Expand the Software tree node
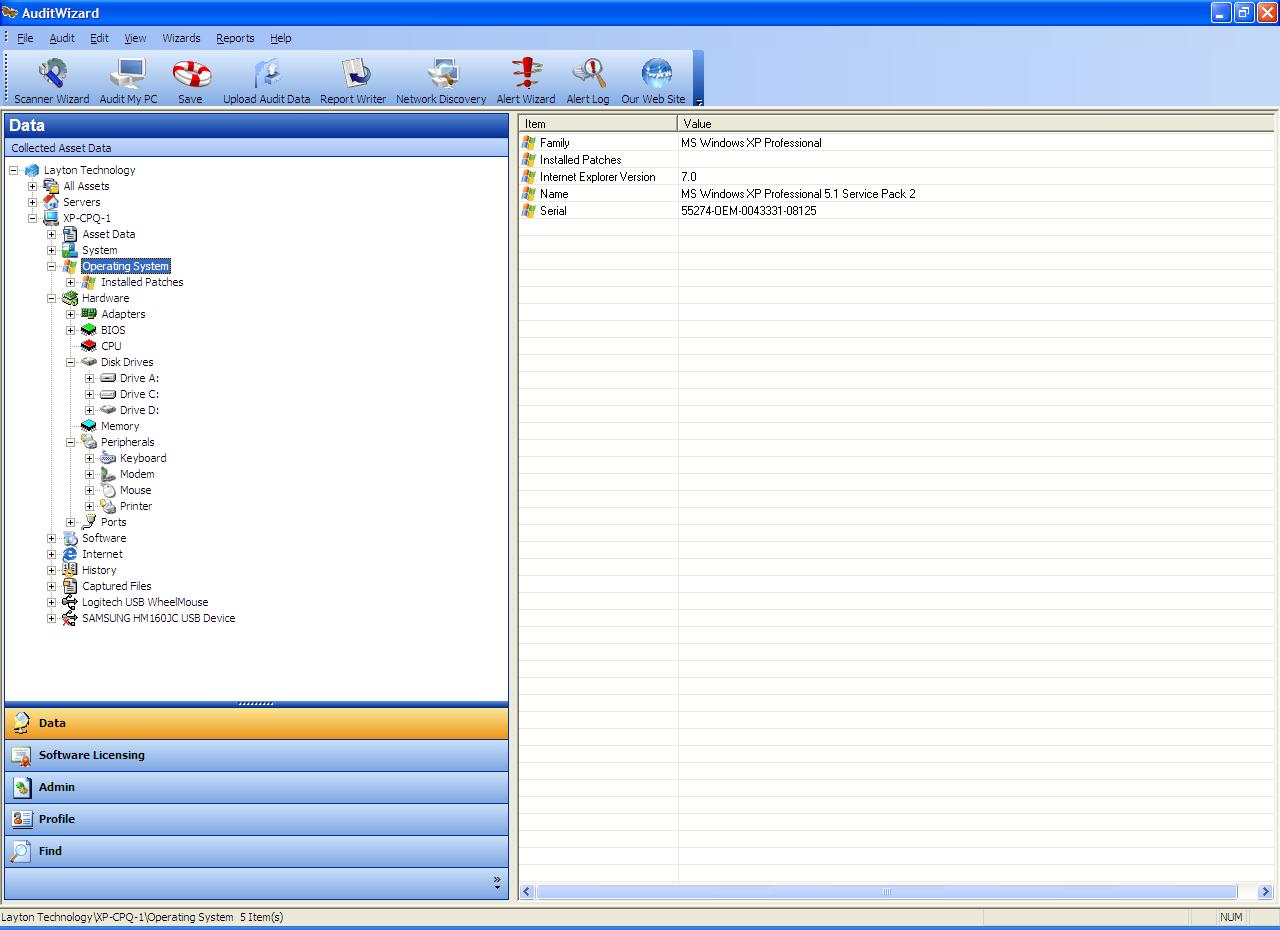1280x930 pixels. coord(52,538)
